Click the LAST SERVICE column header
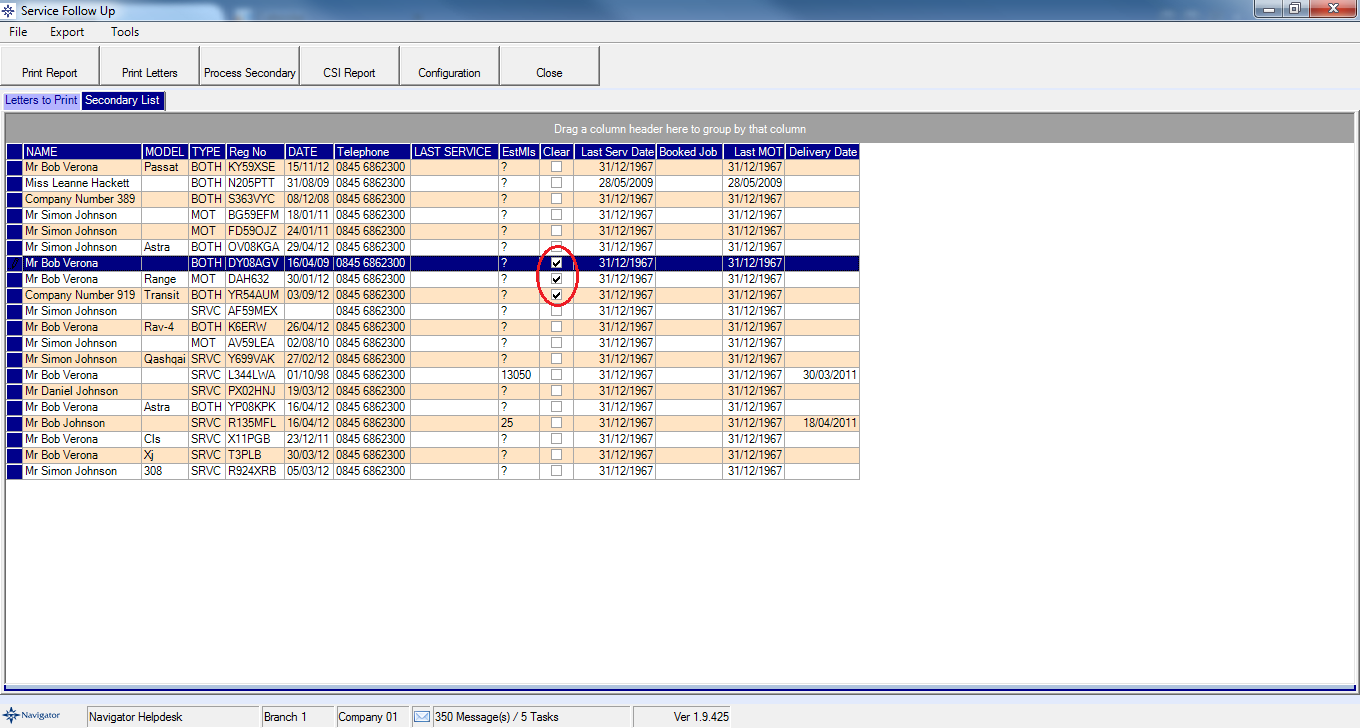1360x728 pixels. pyautogui.click(x=454, y=152)
